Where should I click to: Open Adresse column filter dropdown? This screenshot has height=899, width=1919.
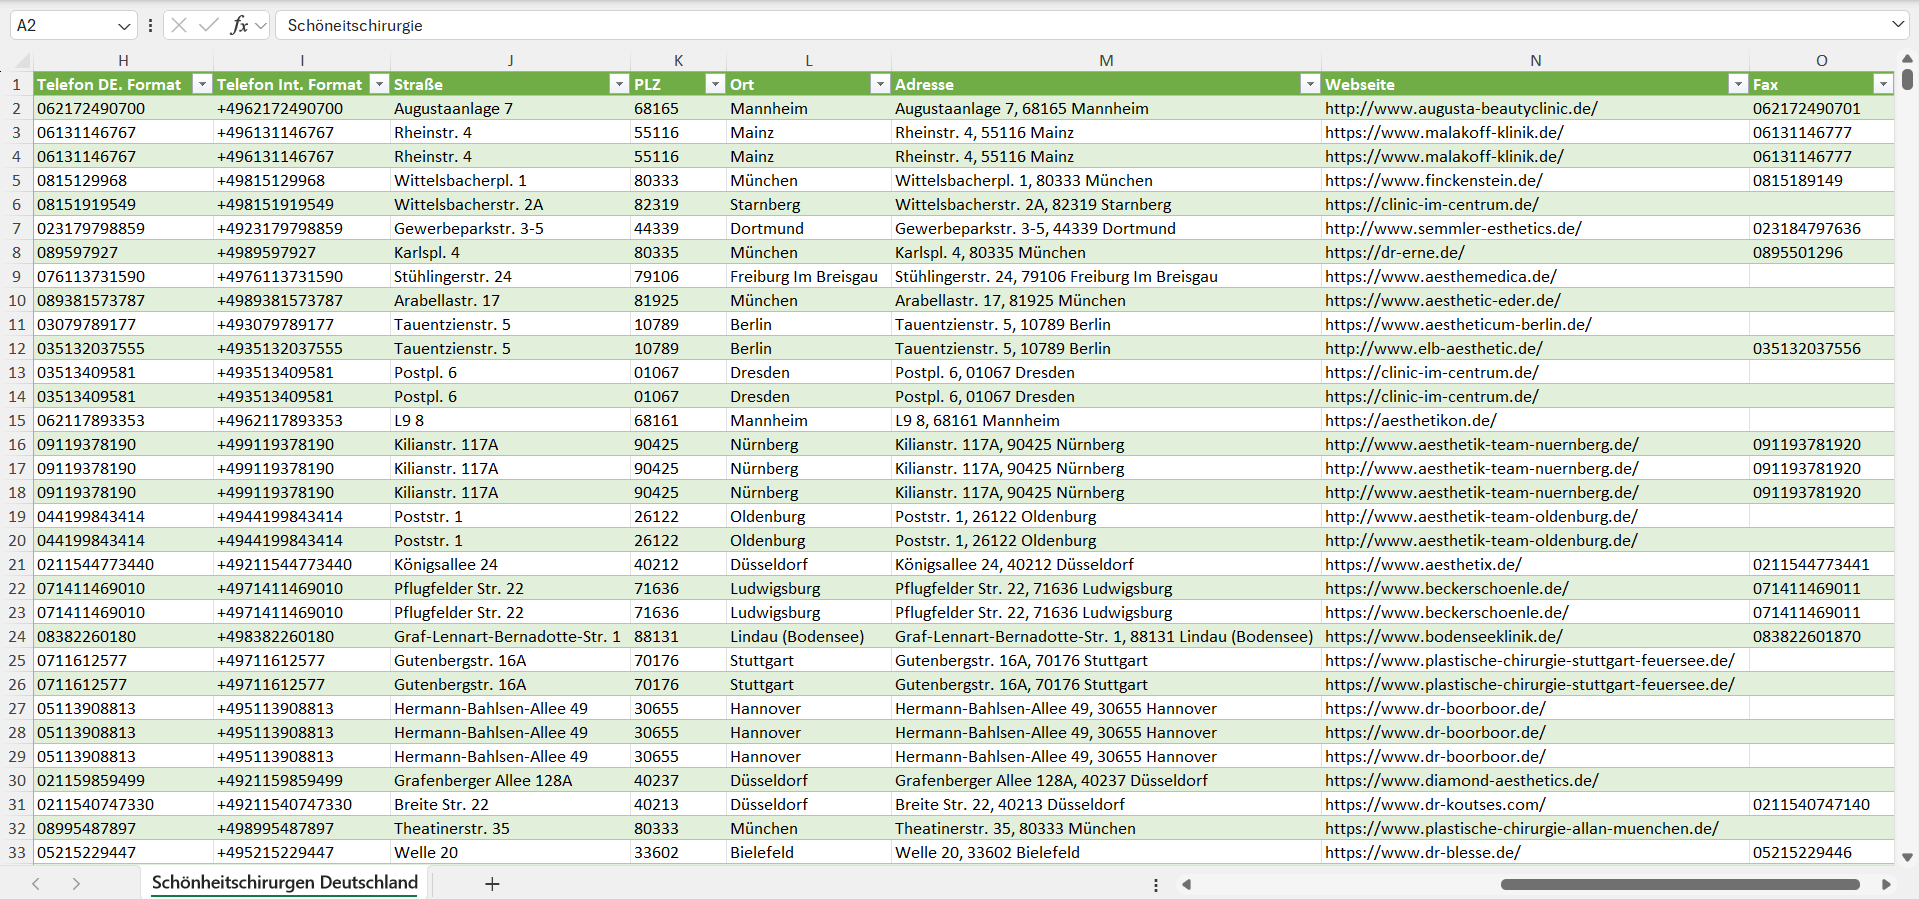(1310, 84)
